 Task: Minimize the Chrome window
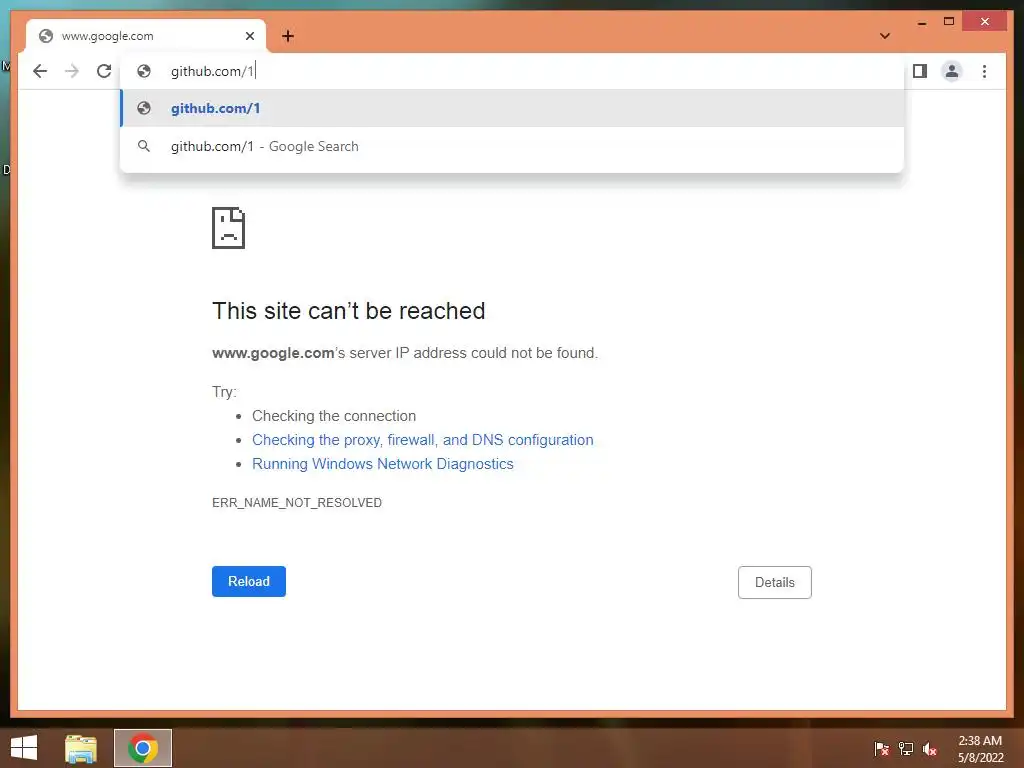coord(921,23)
